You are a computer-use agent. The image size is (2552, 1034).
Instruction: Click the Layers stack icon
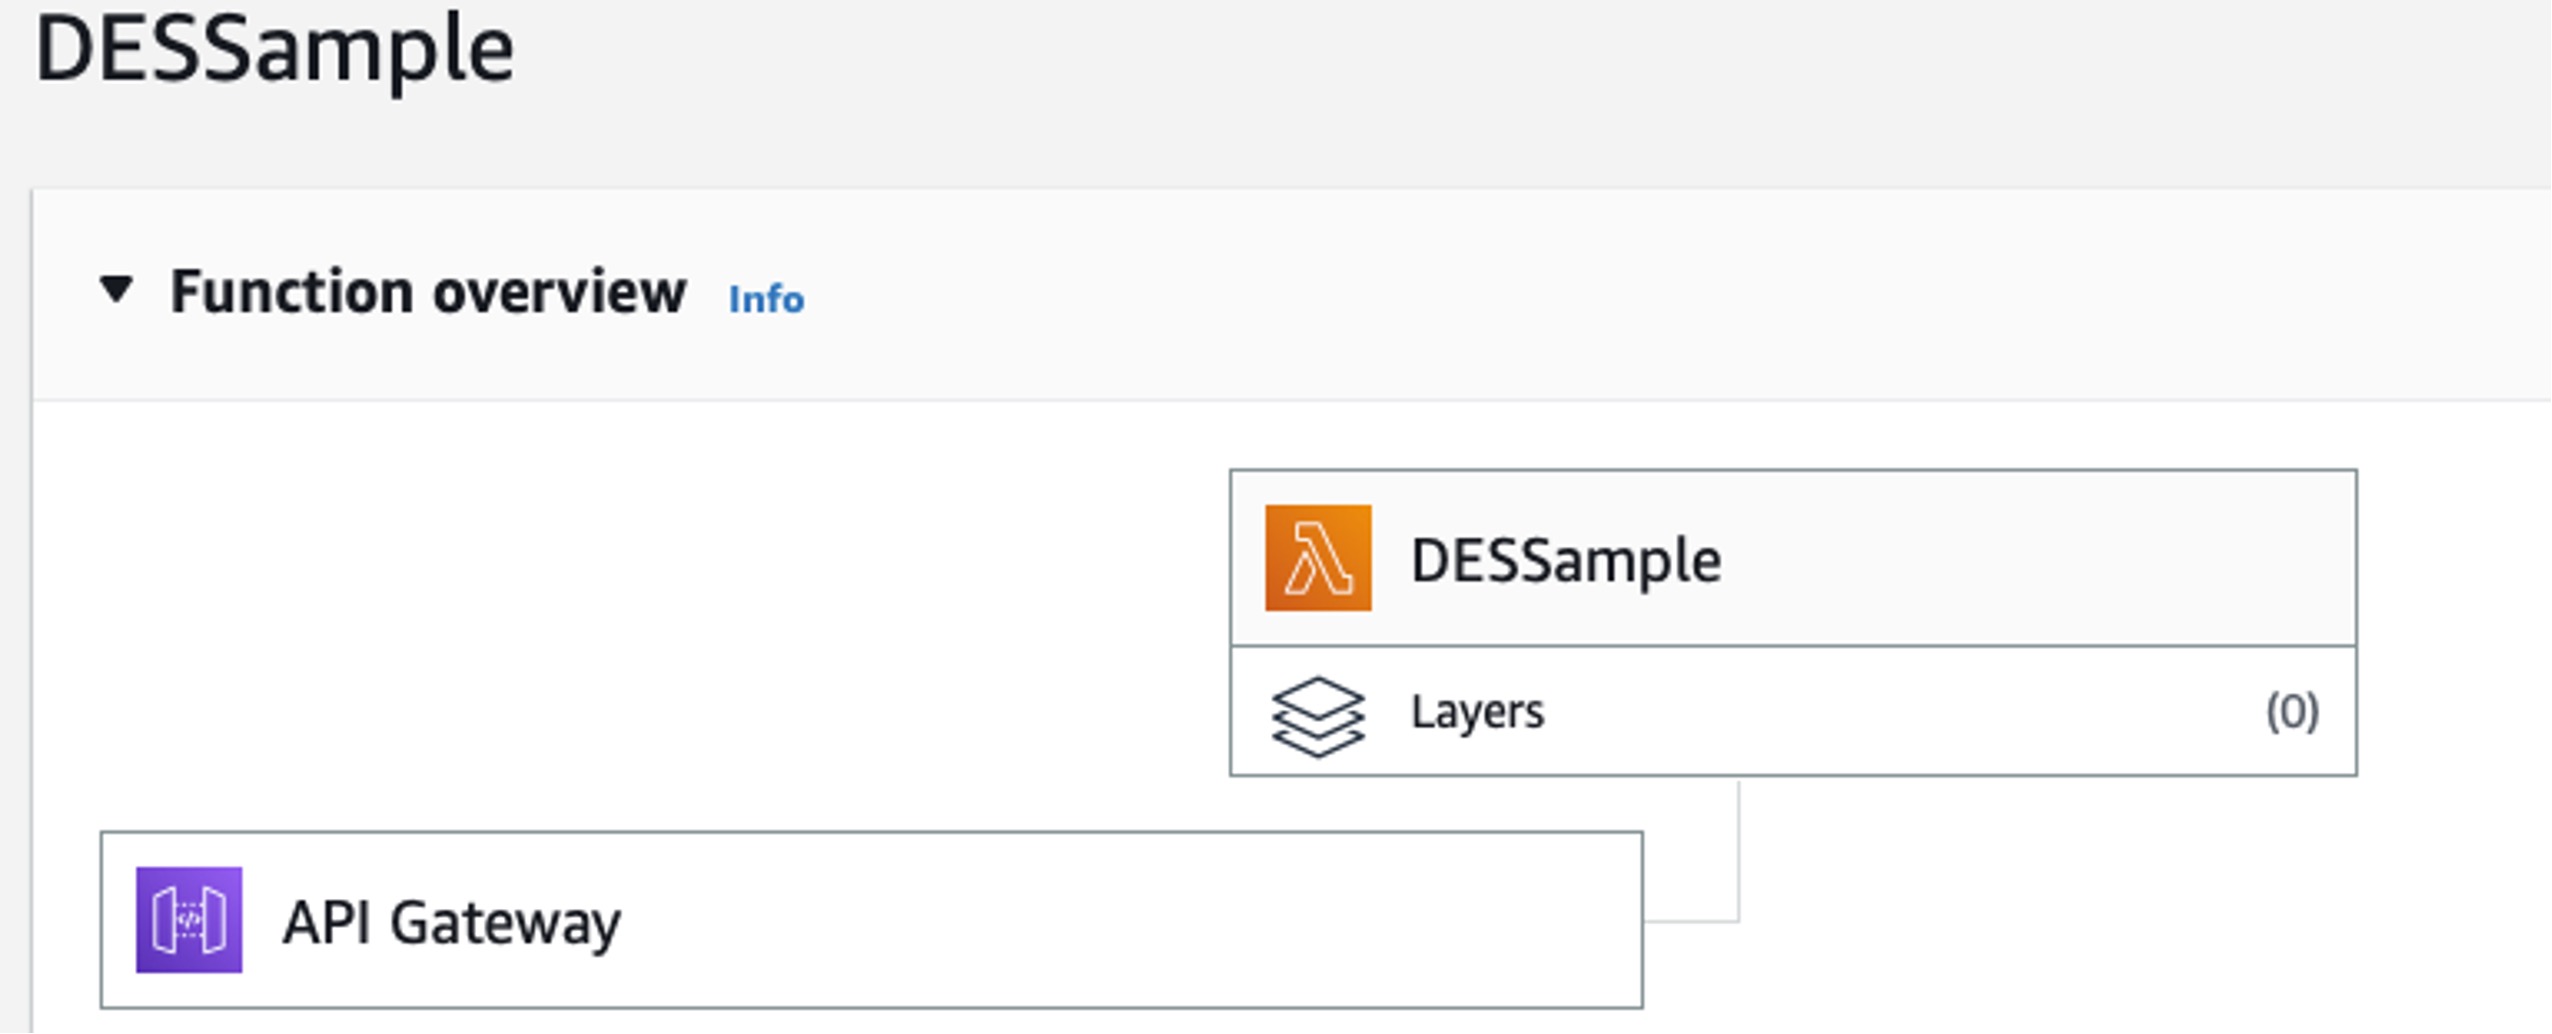coord(1317,716)
